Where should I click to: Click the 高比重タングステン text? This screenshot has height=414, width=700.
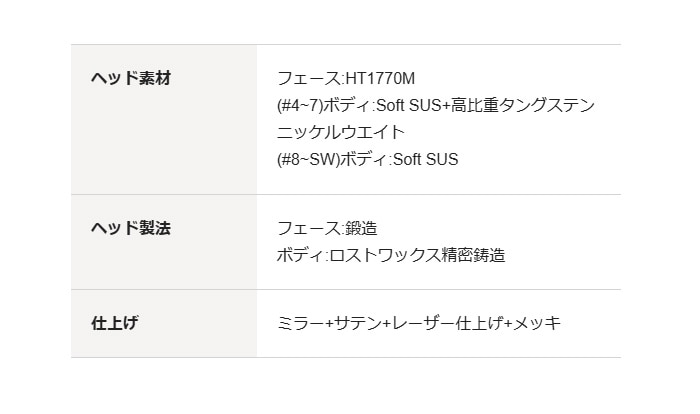523,105
